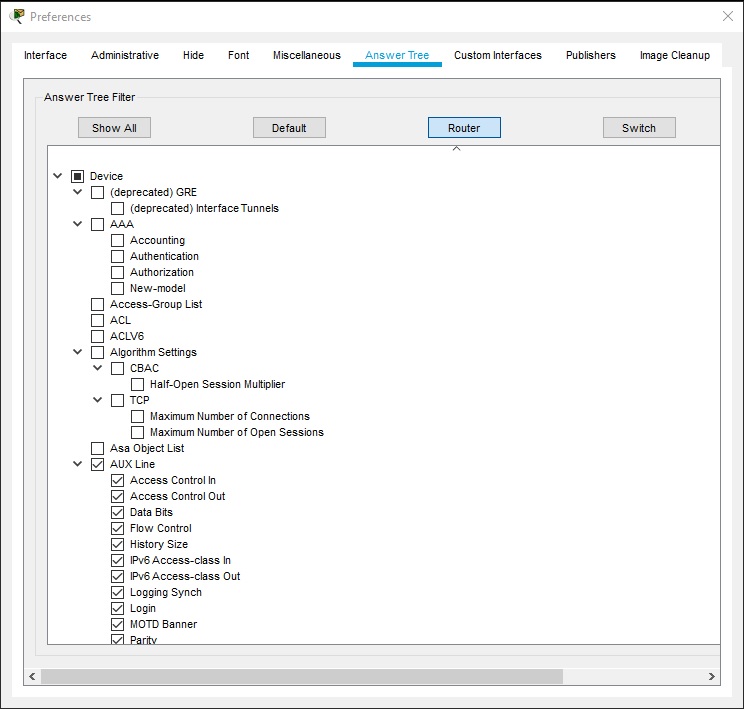The height and width of the screenshot is (709, 744).
Task: Uncheck the Flow Control checkbox
Action: click(117, 528)
